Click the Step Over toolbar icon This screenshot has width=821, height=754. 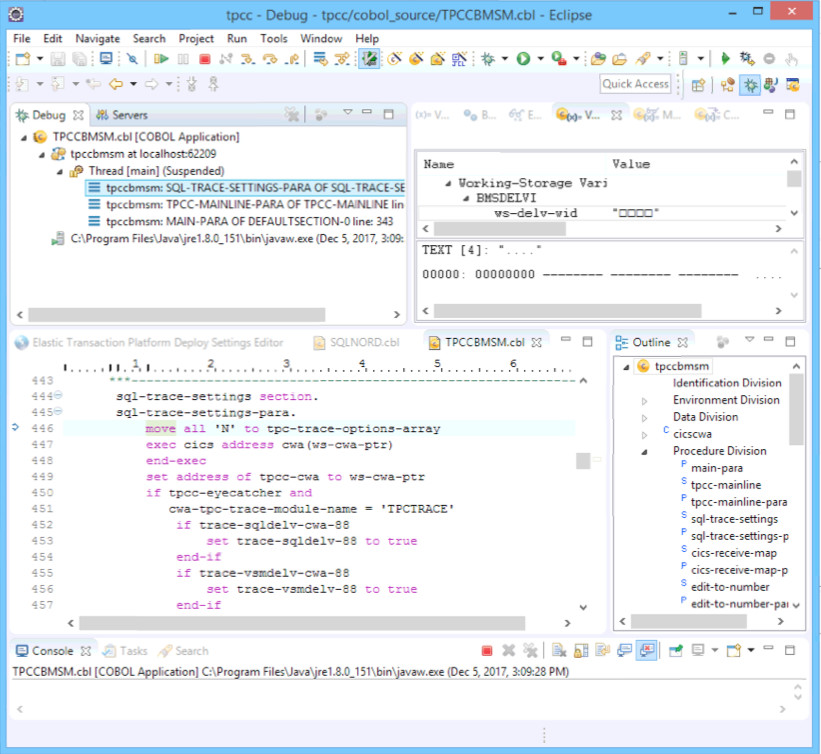click(x=270, y=59)
